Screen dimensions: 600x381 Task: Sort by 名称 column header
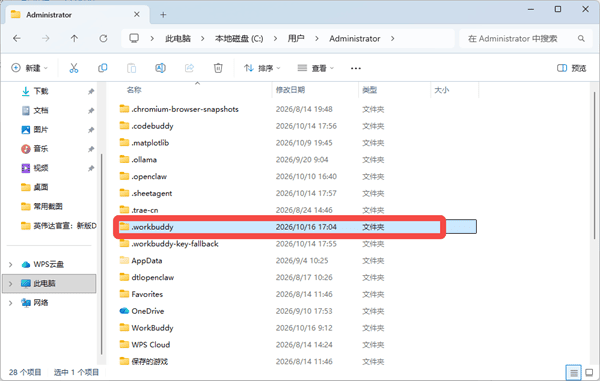[134, 90]
